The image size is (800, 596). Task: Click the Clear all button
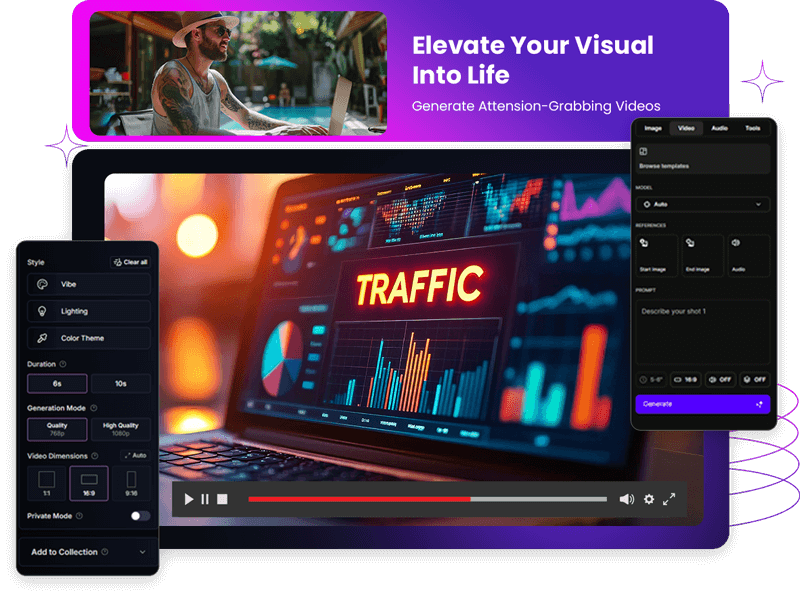pos(131,262)
